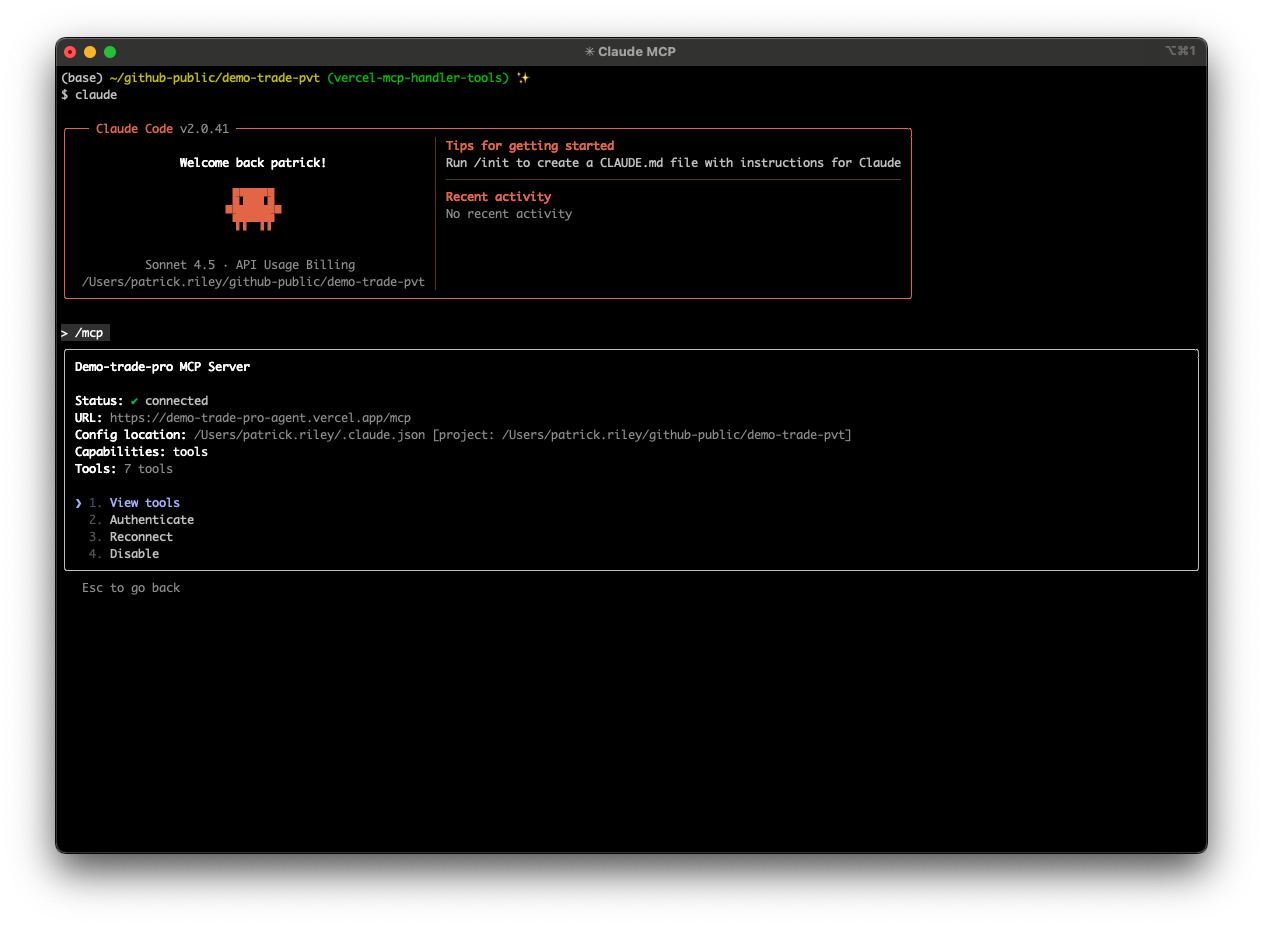
Task: Choose the Authenticate option
Action: pyautogui.click(x=151, y=520)
